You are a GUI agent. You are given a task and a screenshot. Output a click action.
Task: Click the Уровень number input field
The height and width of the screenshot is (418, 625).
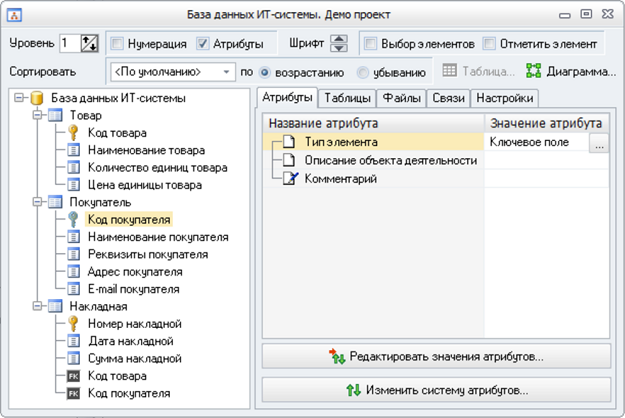(70, 43)
